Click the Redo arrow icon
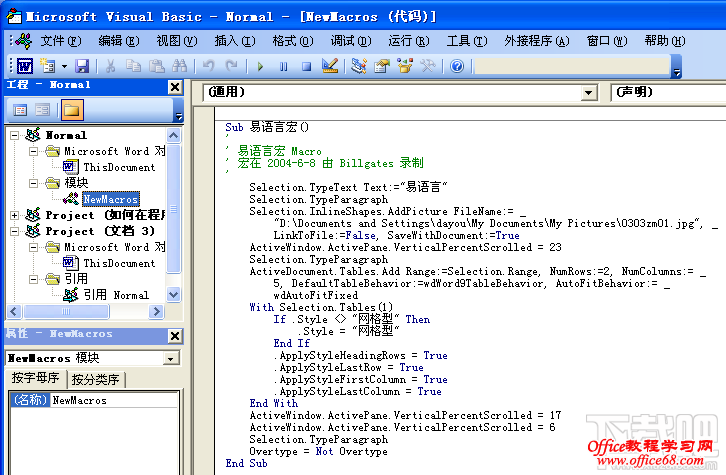 (231, 66)
